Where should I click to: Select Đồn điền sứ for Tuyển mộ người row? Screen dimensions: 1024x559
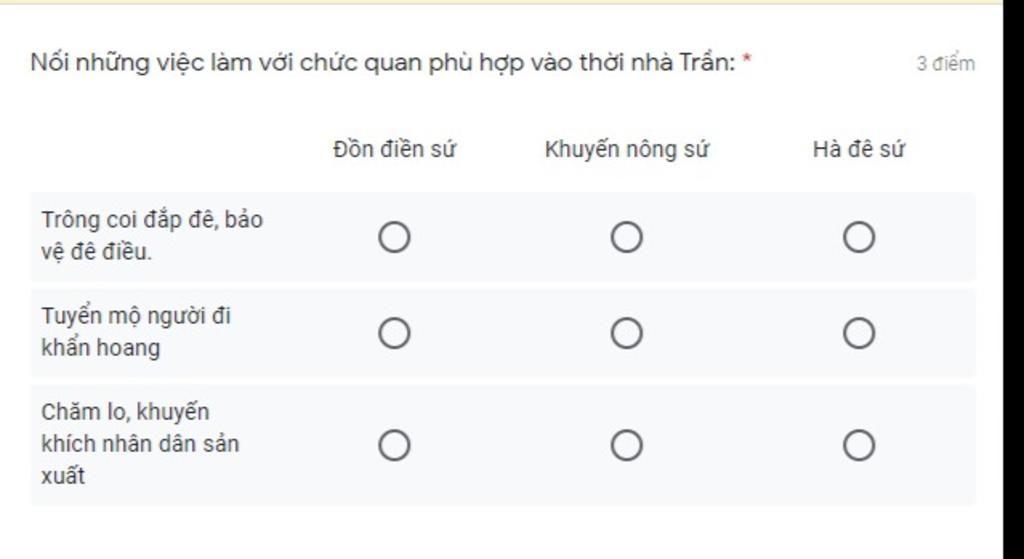[x=394, y=333]
